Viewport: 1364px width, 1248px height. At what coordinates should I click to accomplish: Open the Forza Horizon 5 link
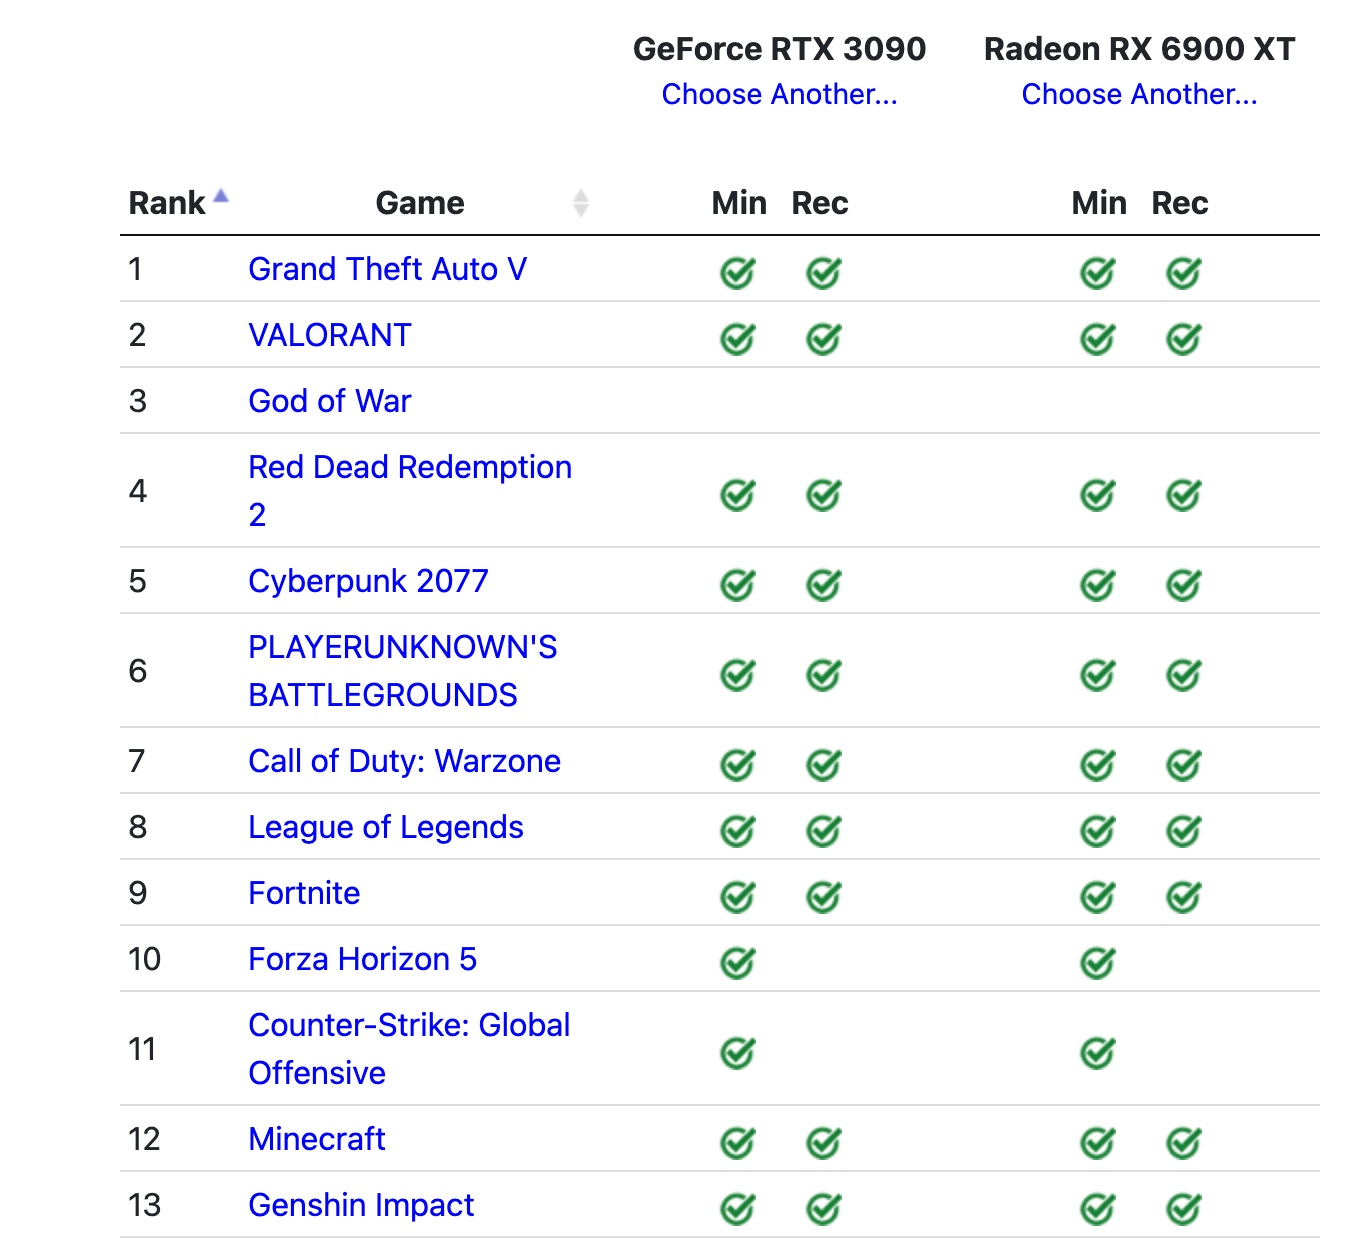click(363, 959)
